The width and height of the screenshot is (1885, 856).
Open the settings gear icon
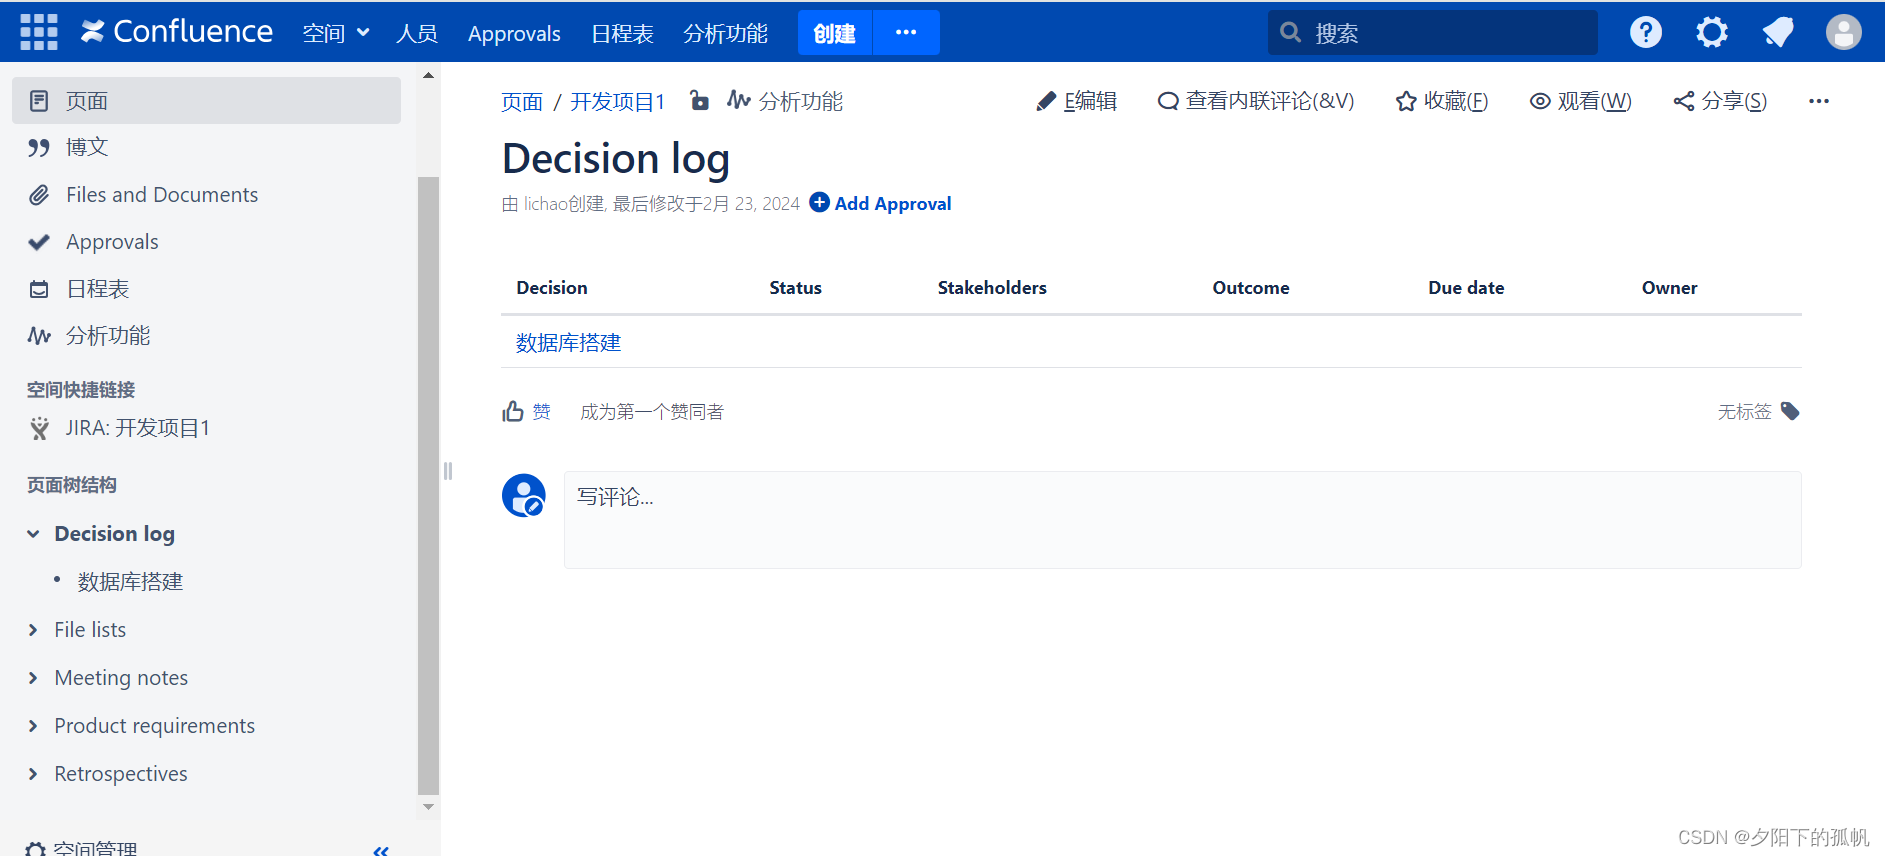click(x=1711, y=32)
